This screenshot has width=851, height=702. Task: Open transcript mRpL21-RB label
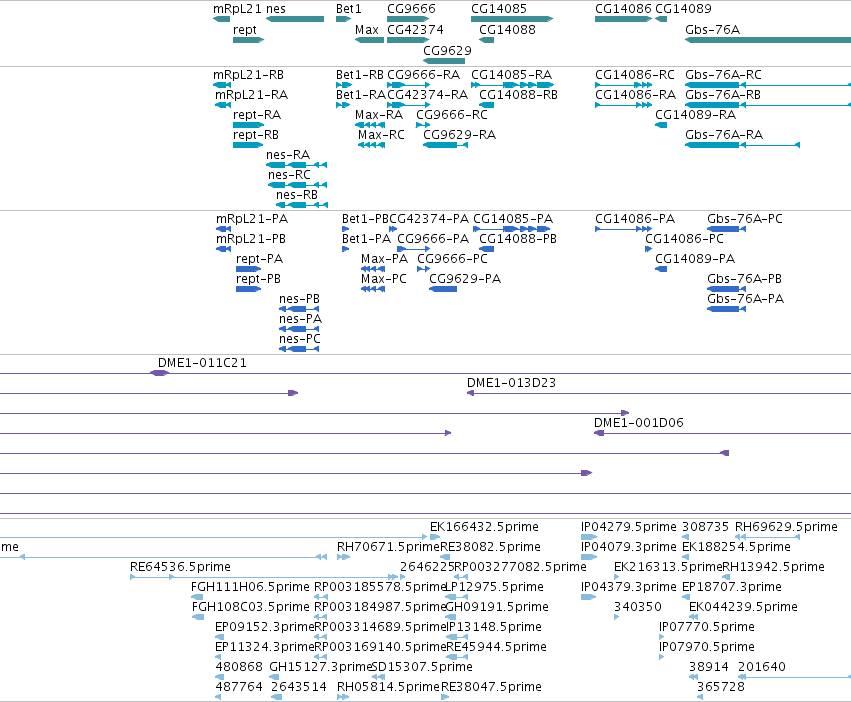pos(249,75)
